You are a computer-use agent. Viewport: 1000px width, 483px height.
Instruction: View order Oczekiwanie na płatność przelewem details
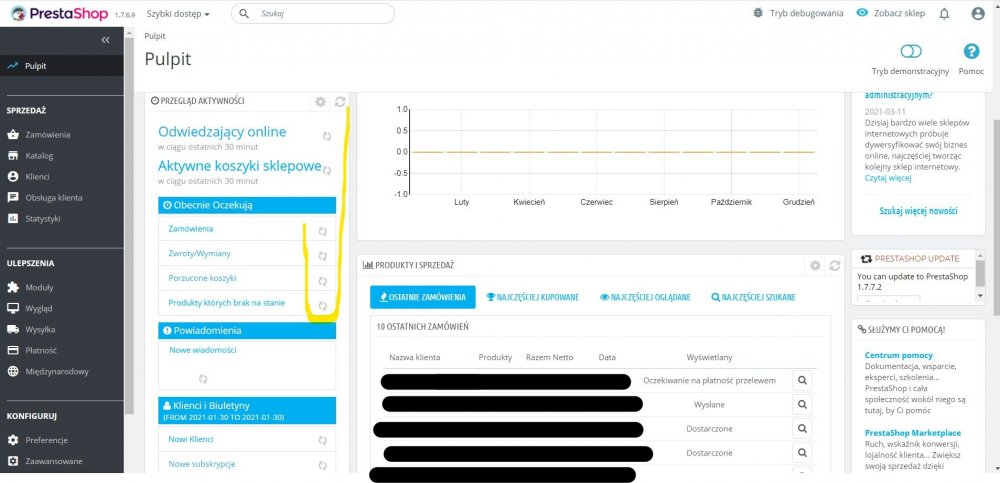(802, 380)
